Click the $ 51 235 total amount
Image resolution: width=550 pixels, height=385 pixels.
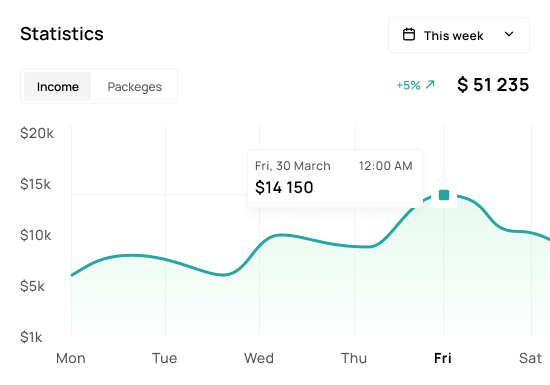(493, 85)
